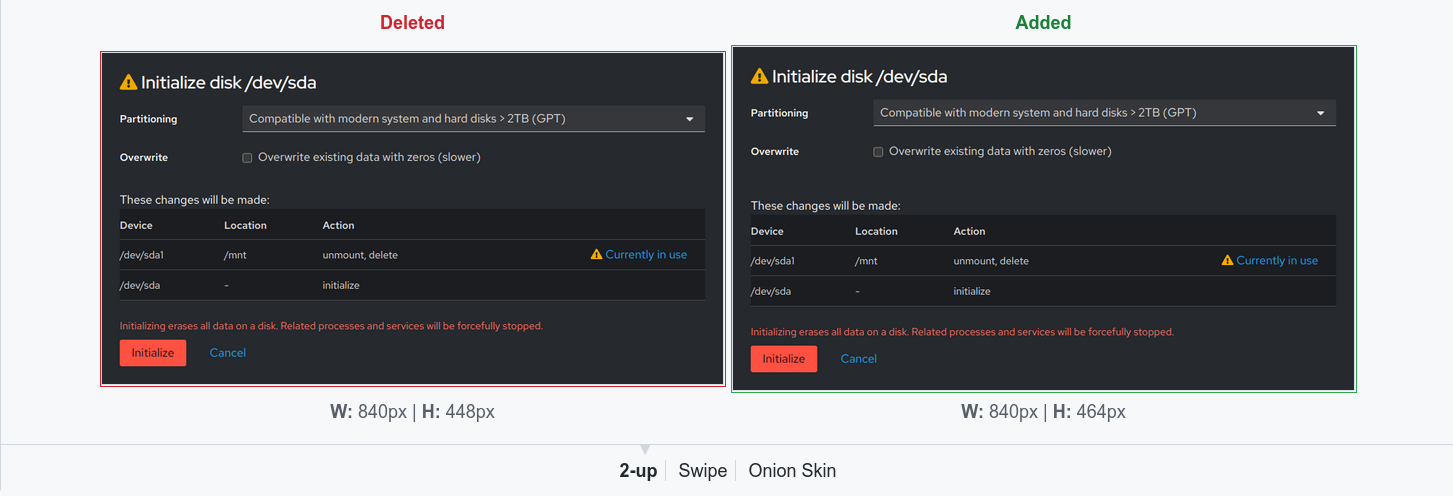Click warning icon in Added dialog title
1453x496 pixels.
759,76
